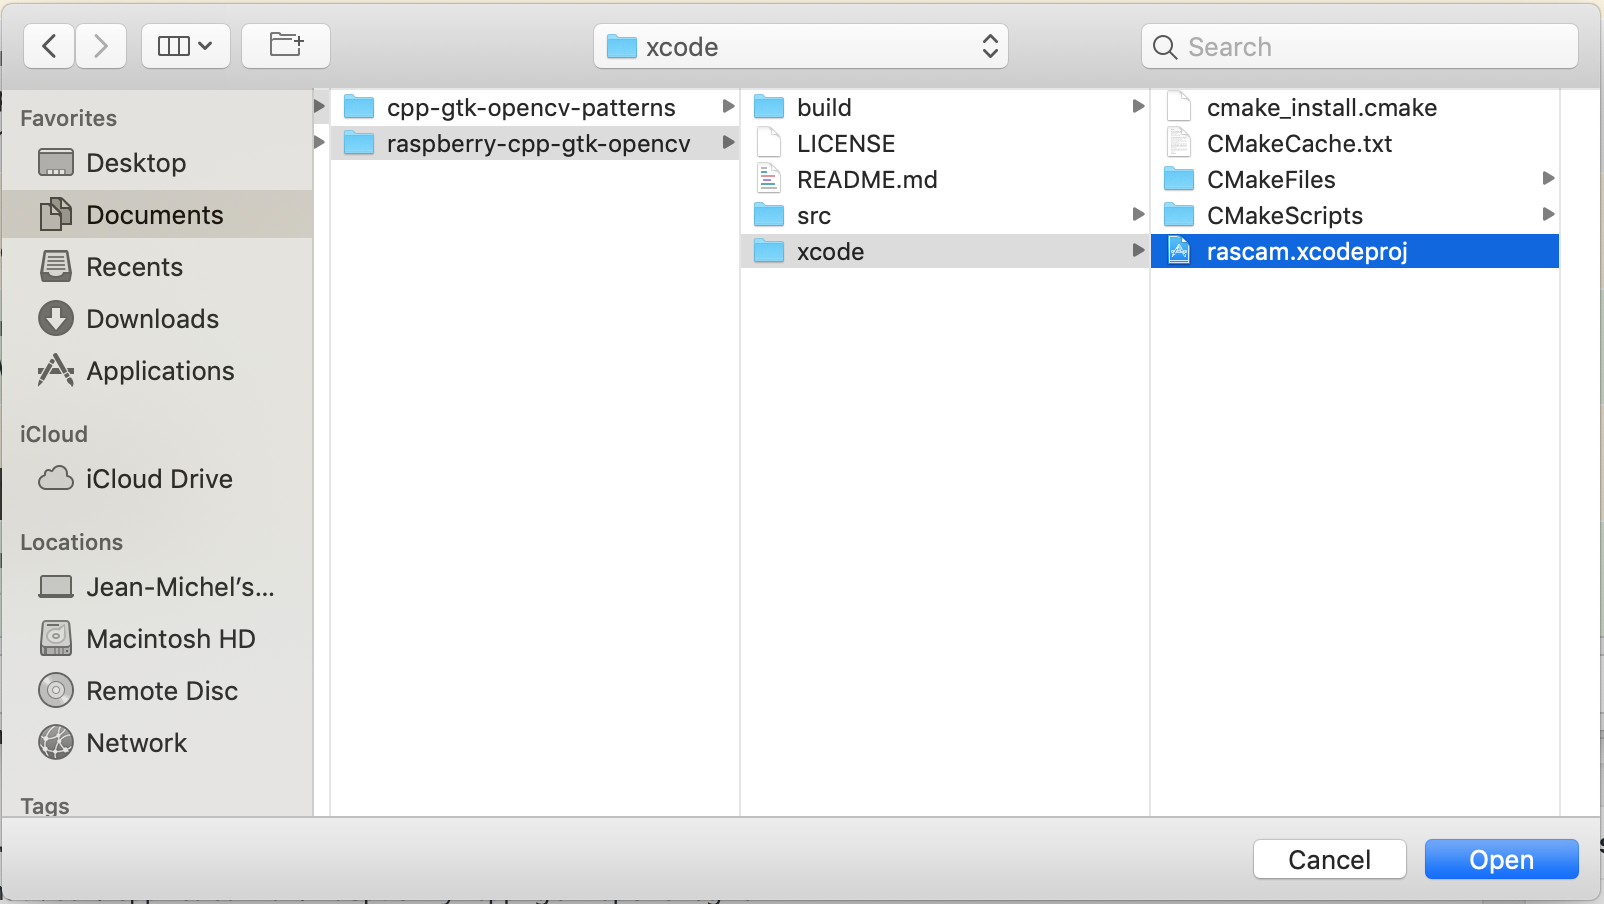
Task: Click the CMakeCache.txt text file icon
Action: click(x=1179, y=143)
